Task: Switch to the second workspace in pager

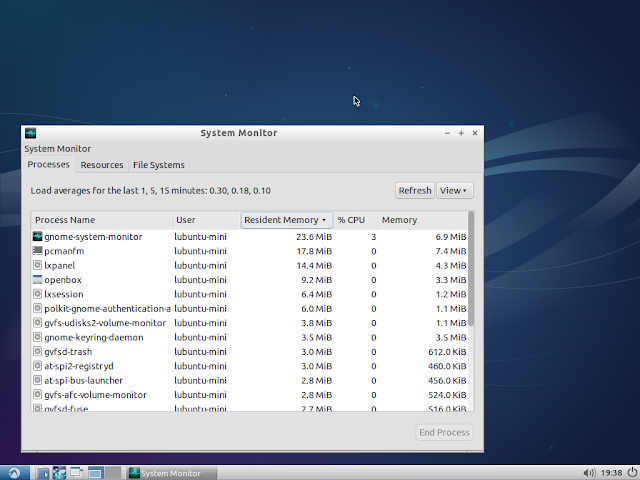Action: [x=113, y=473]
